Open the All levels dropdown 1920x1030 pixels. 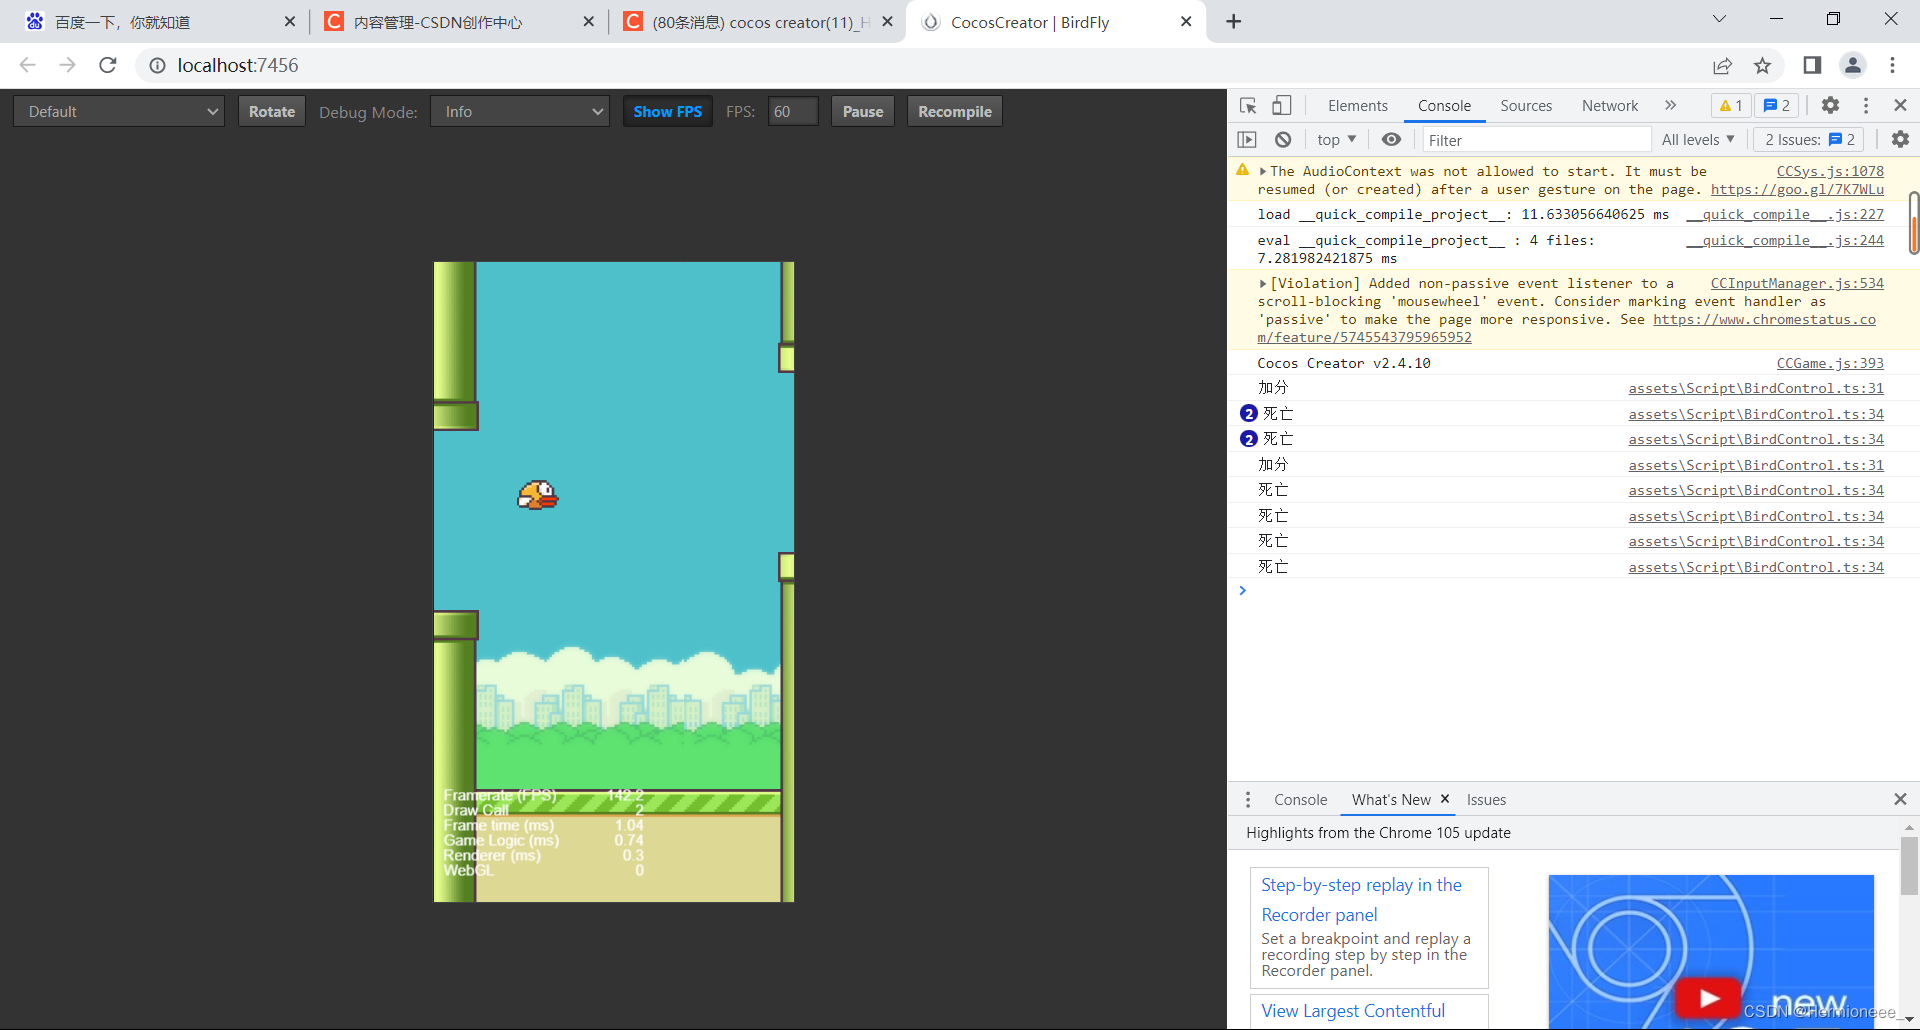pyautogui.click(x=1698, y=139)
